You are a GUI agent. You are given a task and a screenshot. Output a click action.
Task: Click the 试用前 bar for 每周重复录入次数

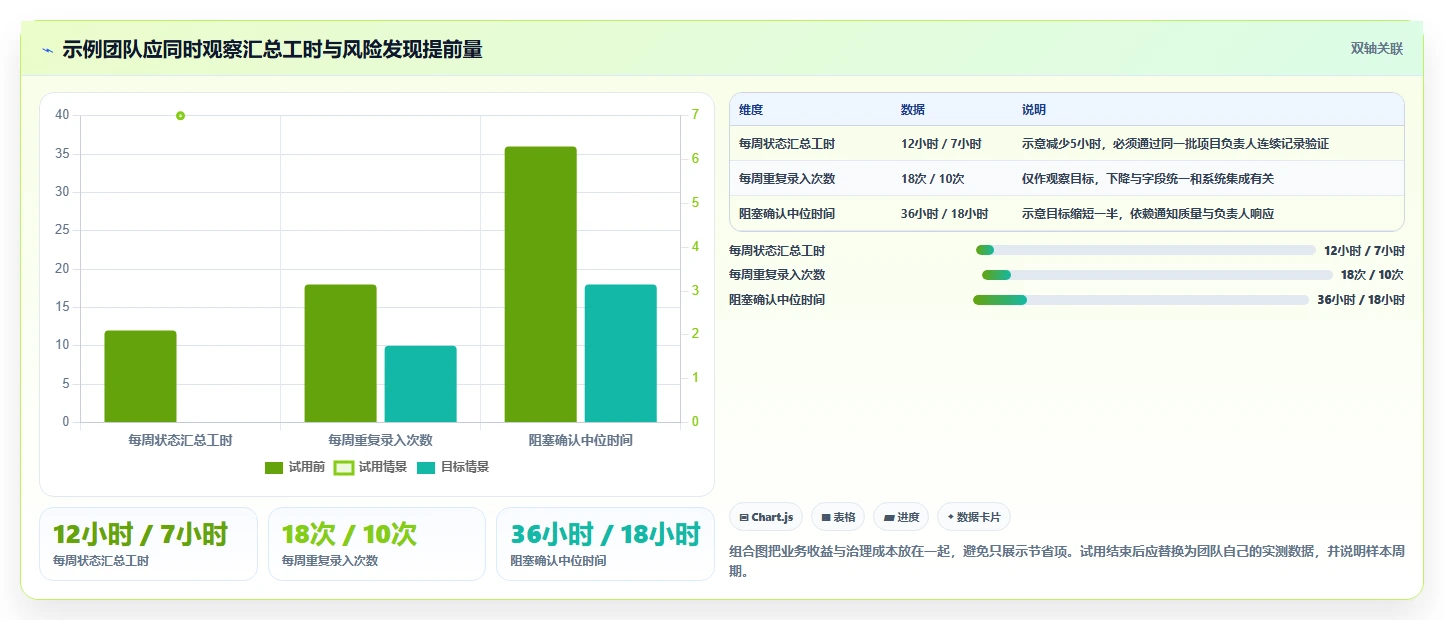tap(340, 353)
